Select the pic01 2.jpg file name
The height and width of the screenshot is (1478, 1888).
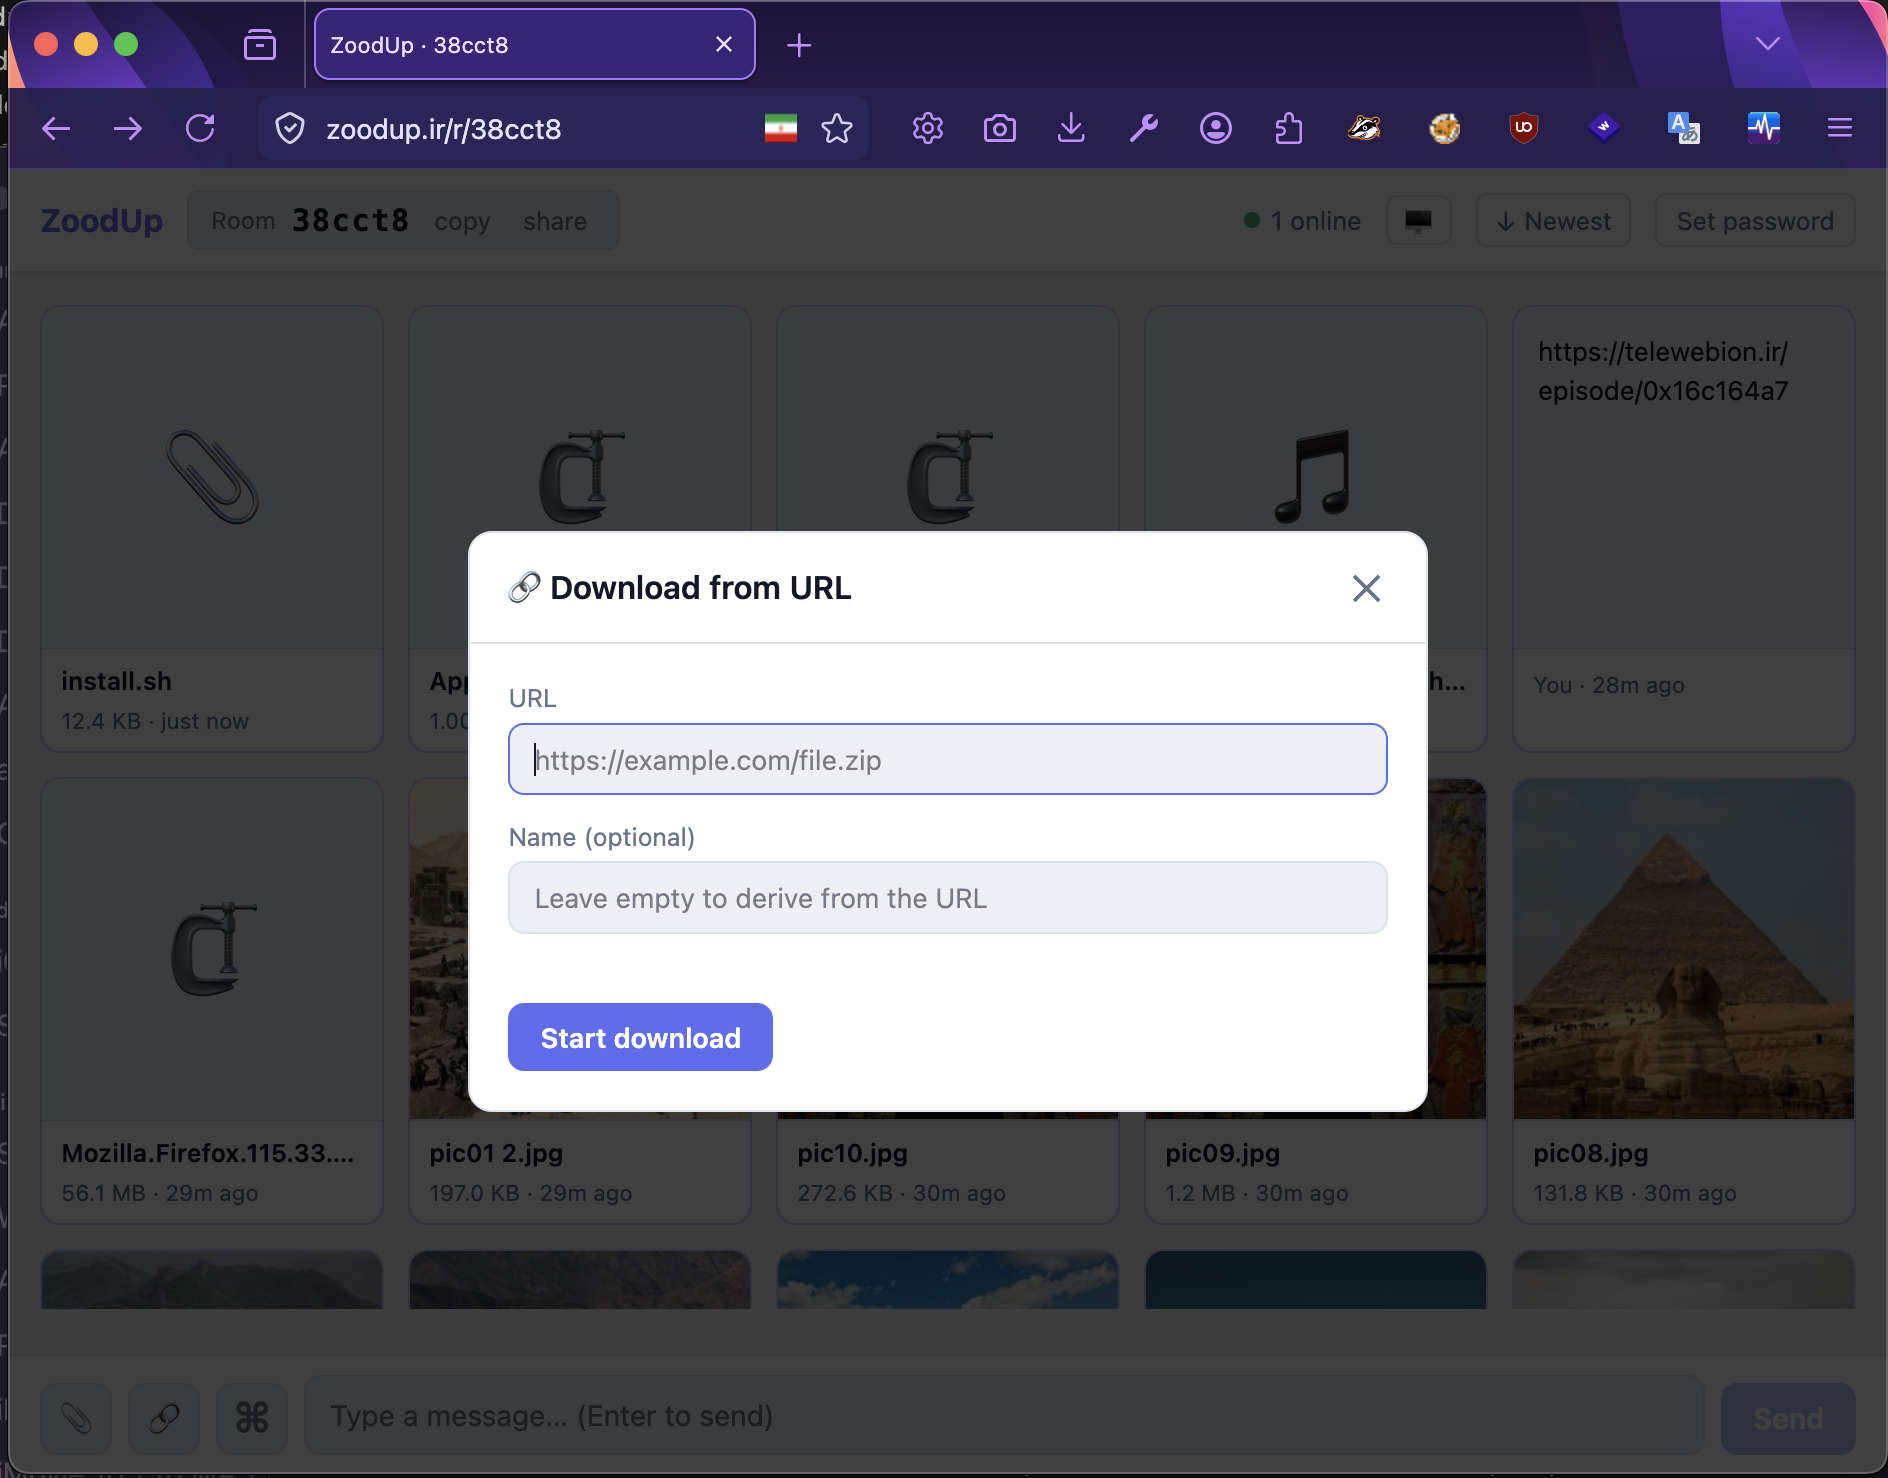click(x=496, y=1153)
